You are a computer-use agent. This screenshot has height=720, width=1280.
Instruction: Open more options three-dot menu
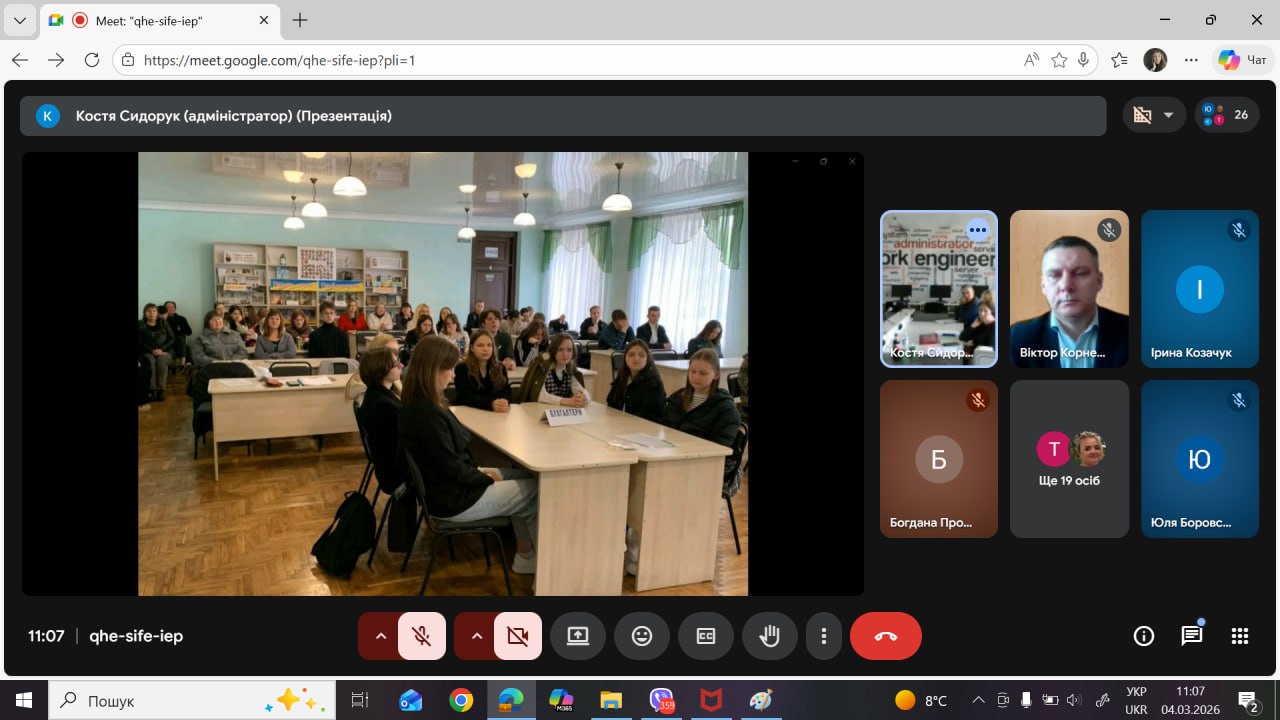(x=824, y=636)
